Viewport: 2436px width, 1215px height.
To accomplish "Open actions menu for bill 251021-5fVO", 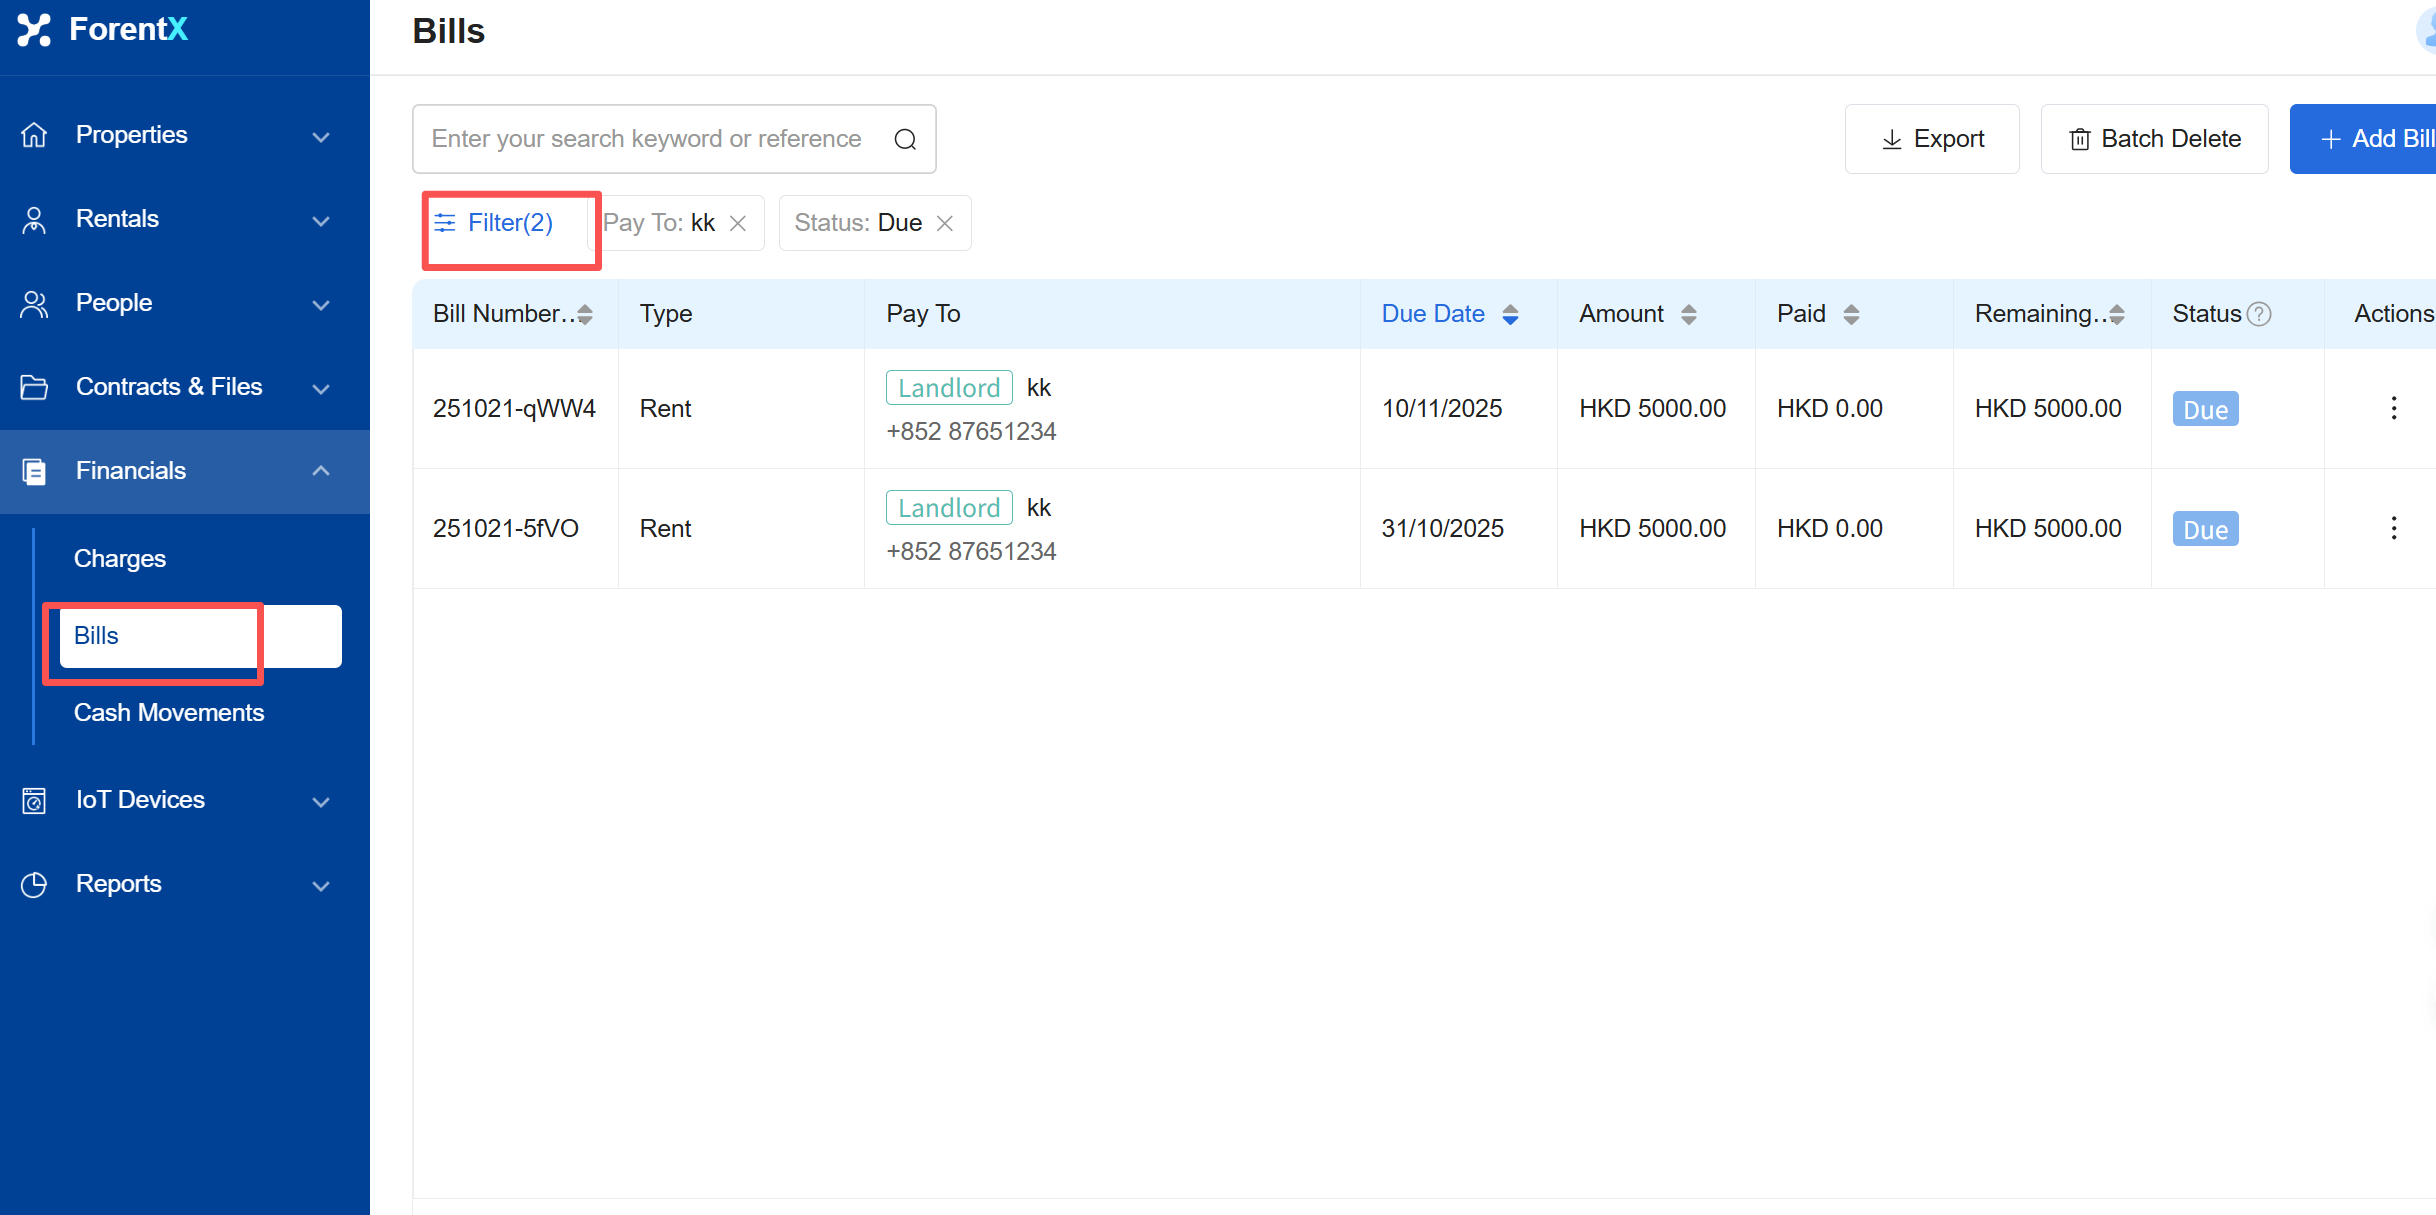I will point(2393,528).
